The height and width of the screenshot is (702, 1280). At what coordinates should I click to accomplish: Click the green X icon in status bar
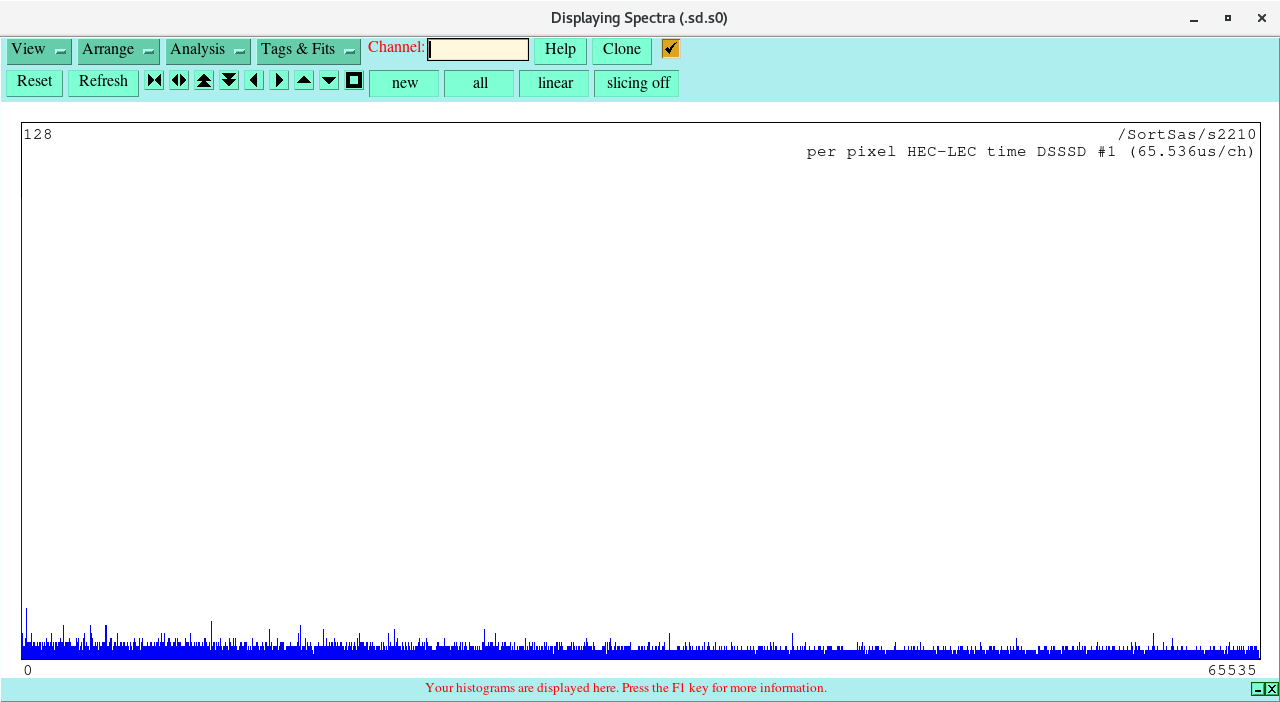point(1272,689)
